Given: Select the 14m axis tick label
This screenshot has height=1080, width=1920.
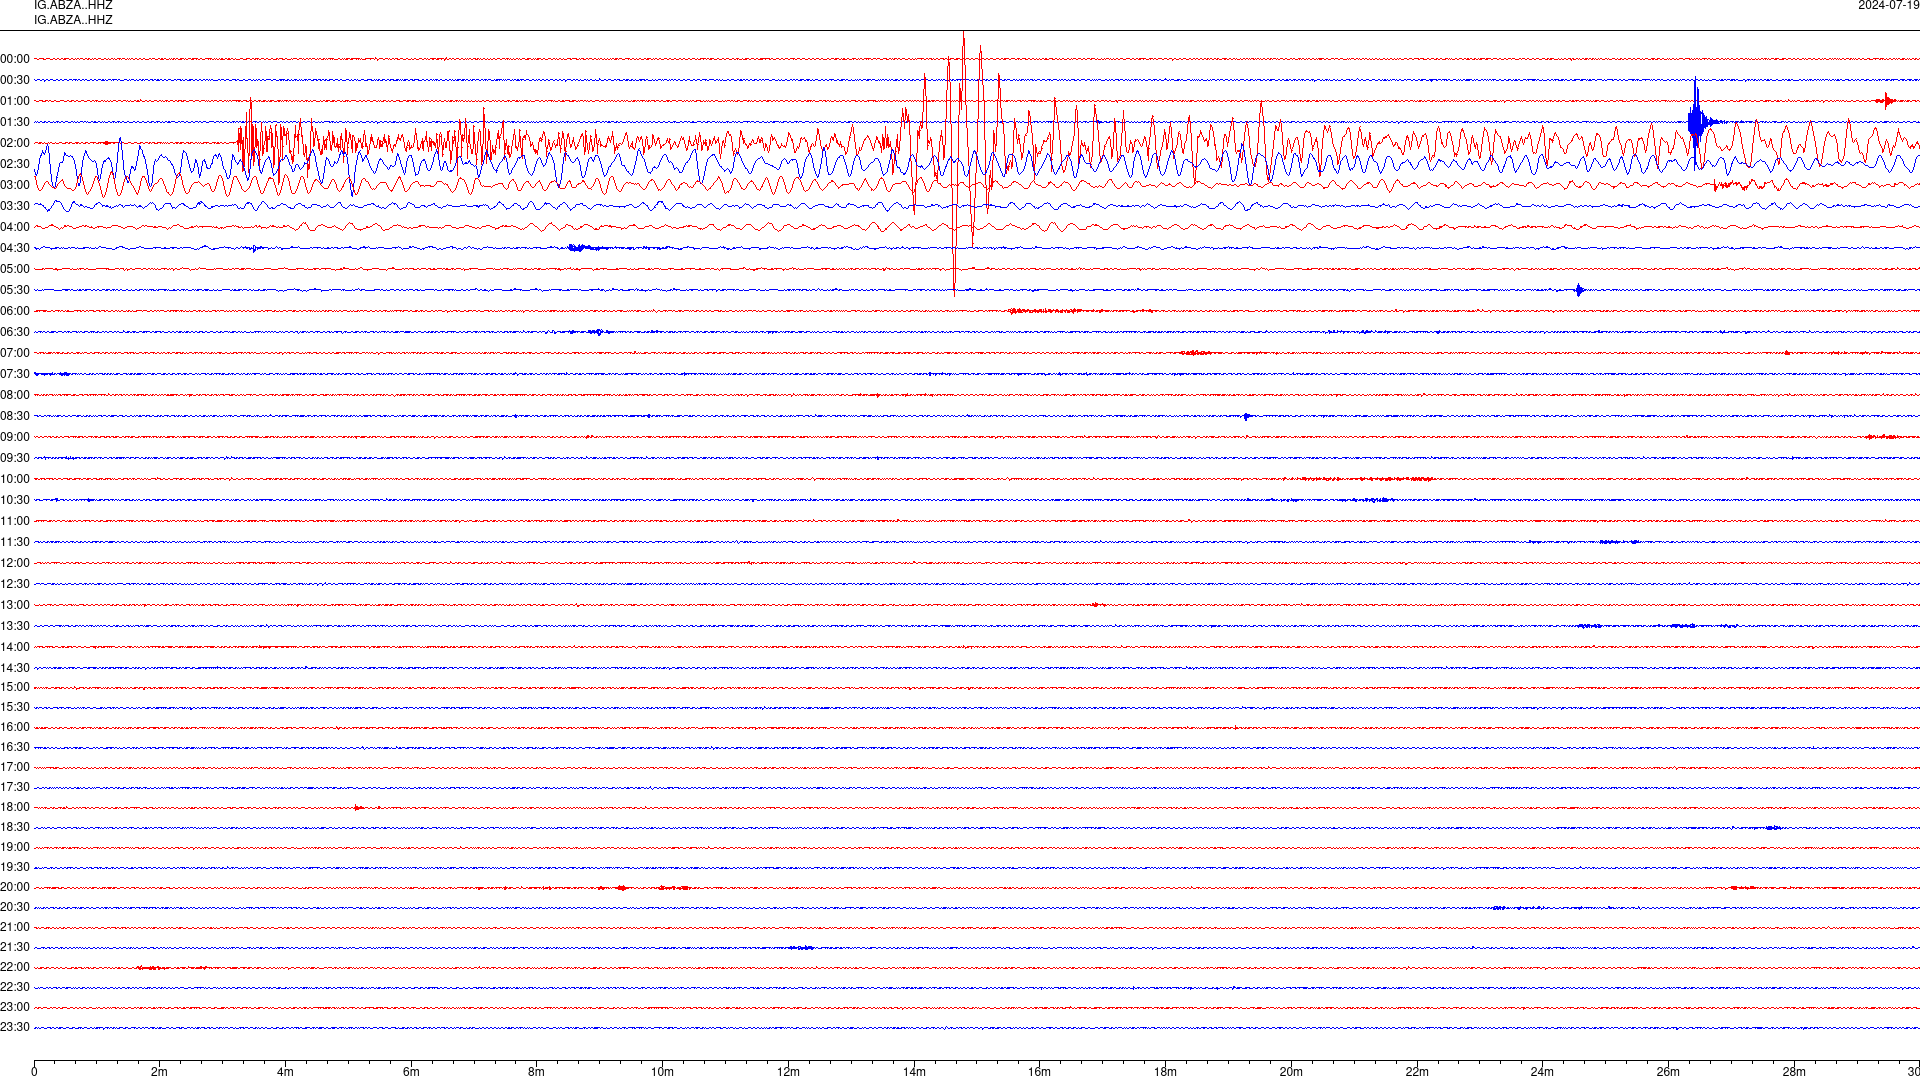Looking at the screenshot, I should [x=914, y=1072].
